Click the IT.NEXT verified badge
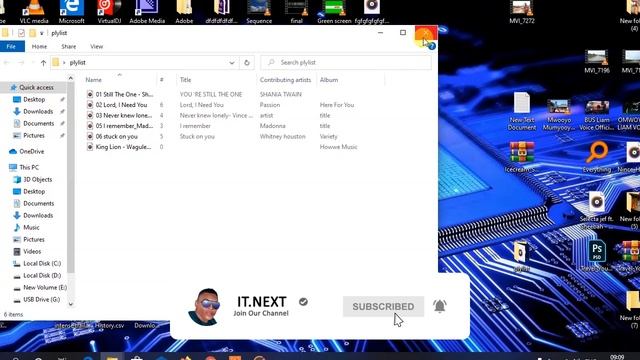640x360 pixels. tap(303, 302)
